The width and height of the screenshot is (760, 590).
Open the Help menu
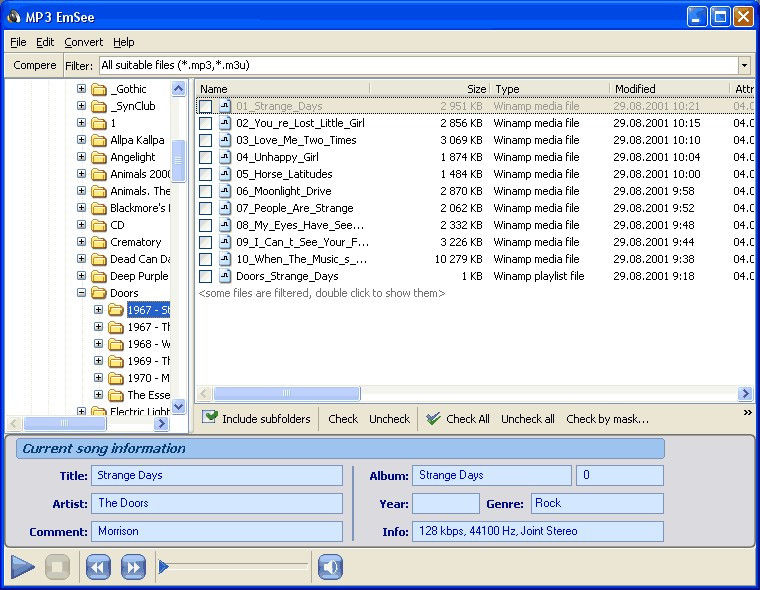(x=124, y=42)
